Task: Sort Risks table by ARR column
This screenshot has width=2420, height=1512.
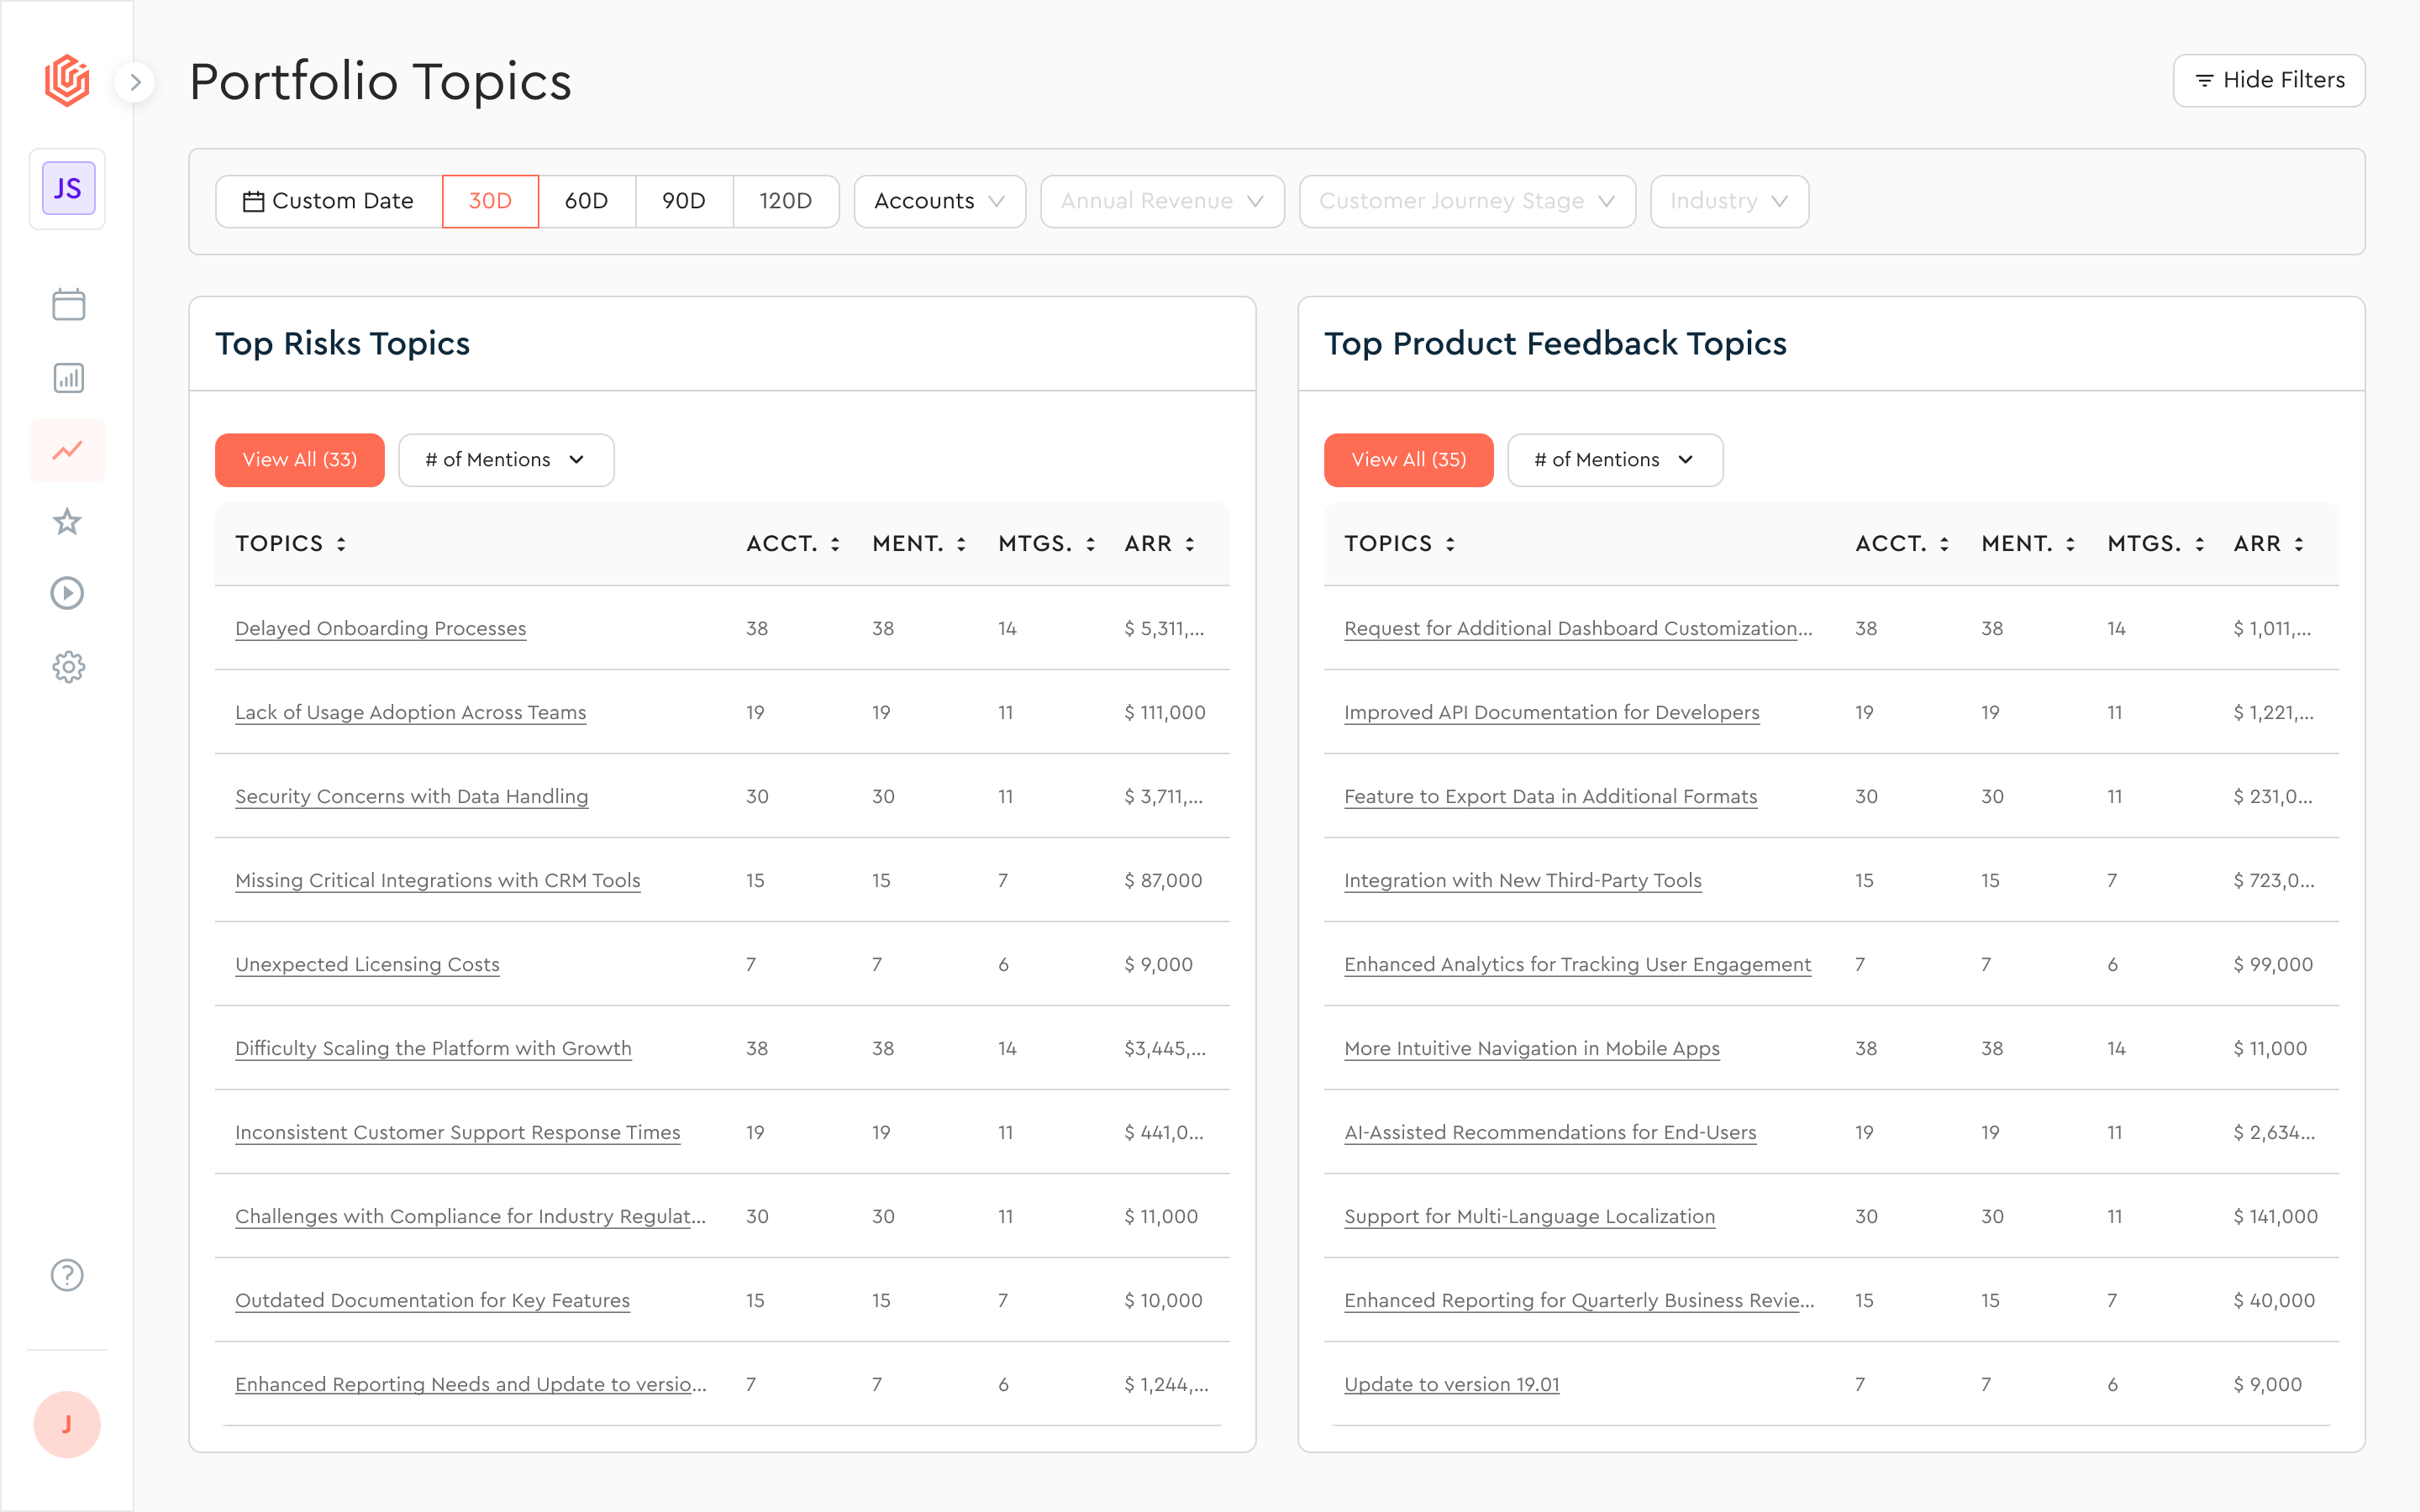Action: 1160,544
